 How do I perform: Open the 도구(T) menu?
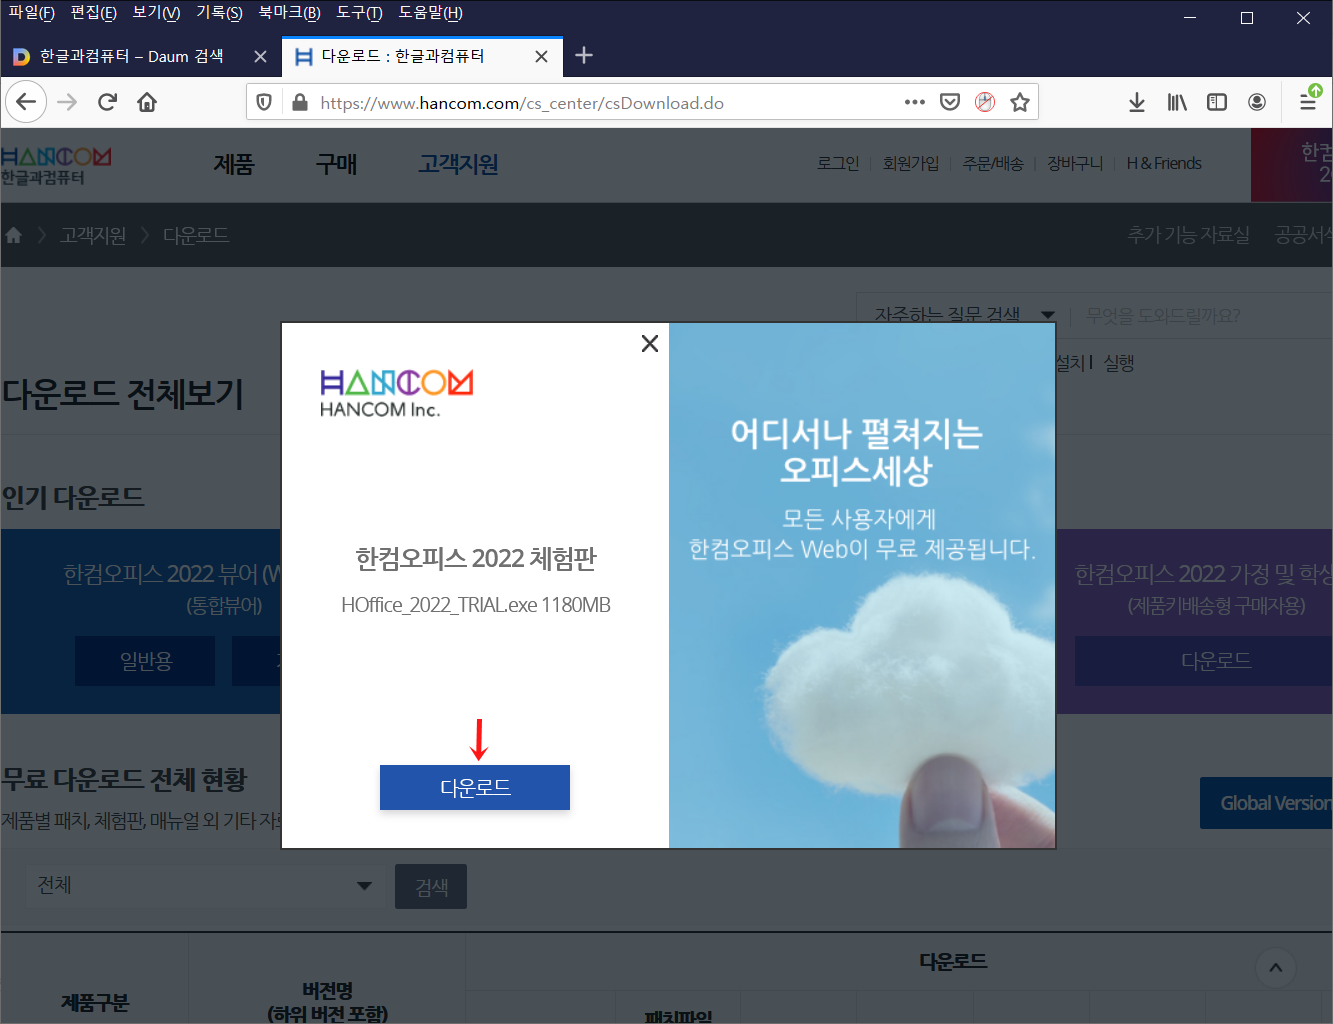point(359,13)
